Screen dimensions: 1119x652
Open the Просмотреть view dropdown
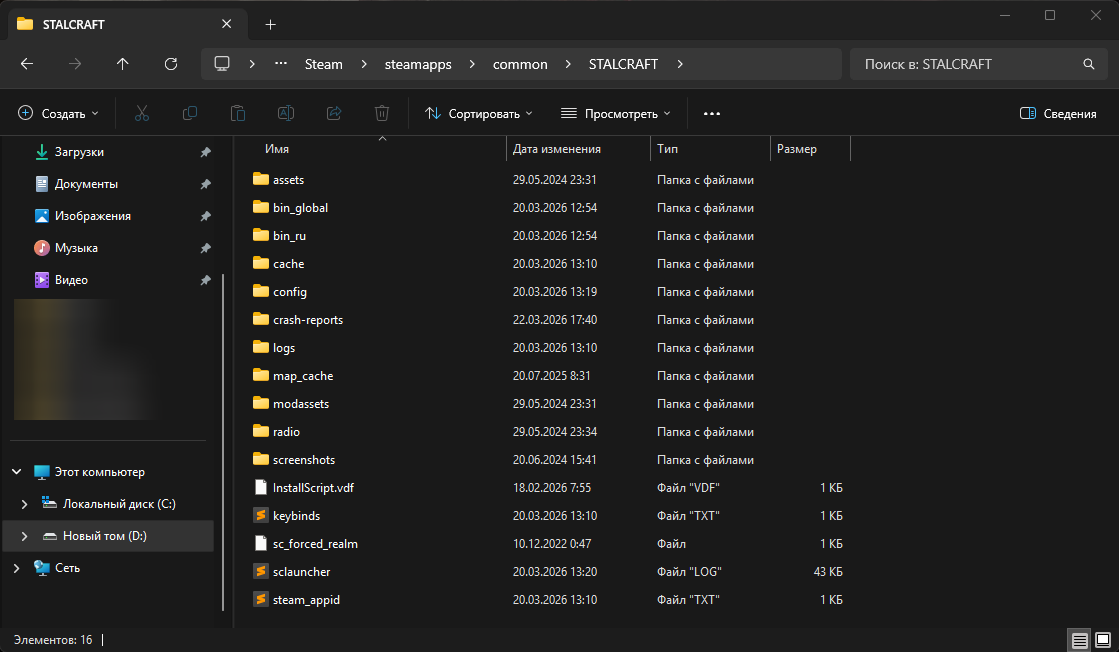[x=615, y=114]
